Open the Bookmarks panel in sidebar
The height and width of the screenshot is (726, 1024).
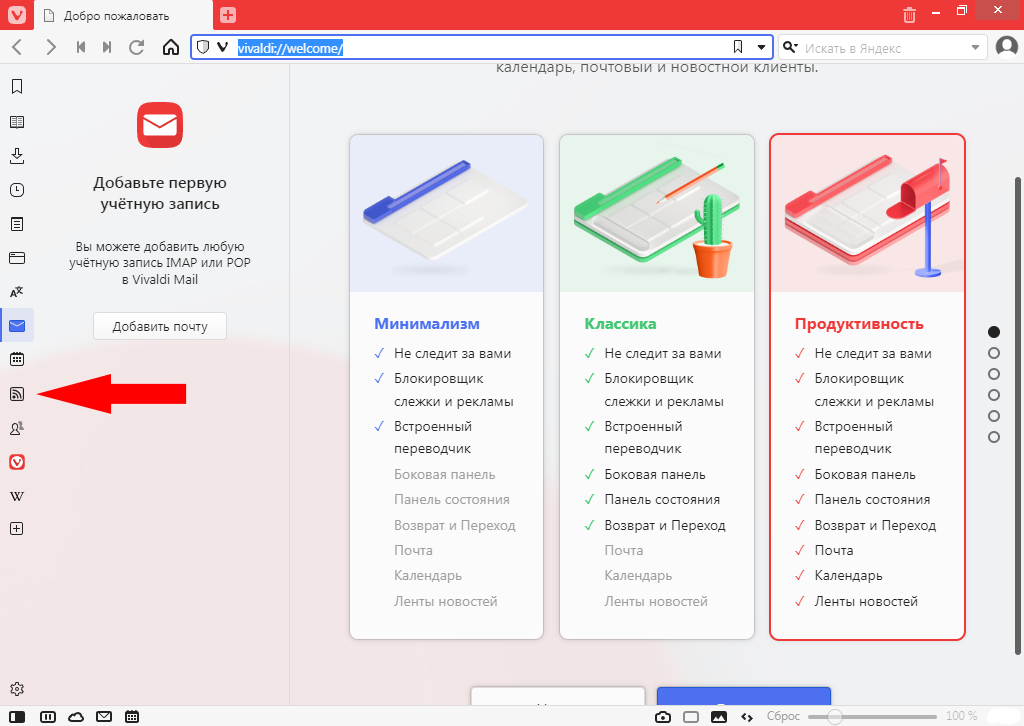click(16, 87)
